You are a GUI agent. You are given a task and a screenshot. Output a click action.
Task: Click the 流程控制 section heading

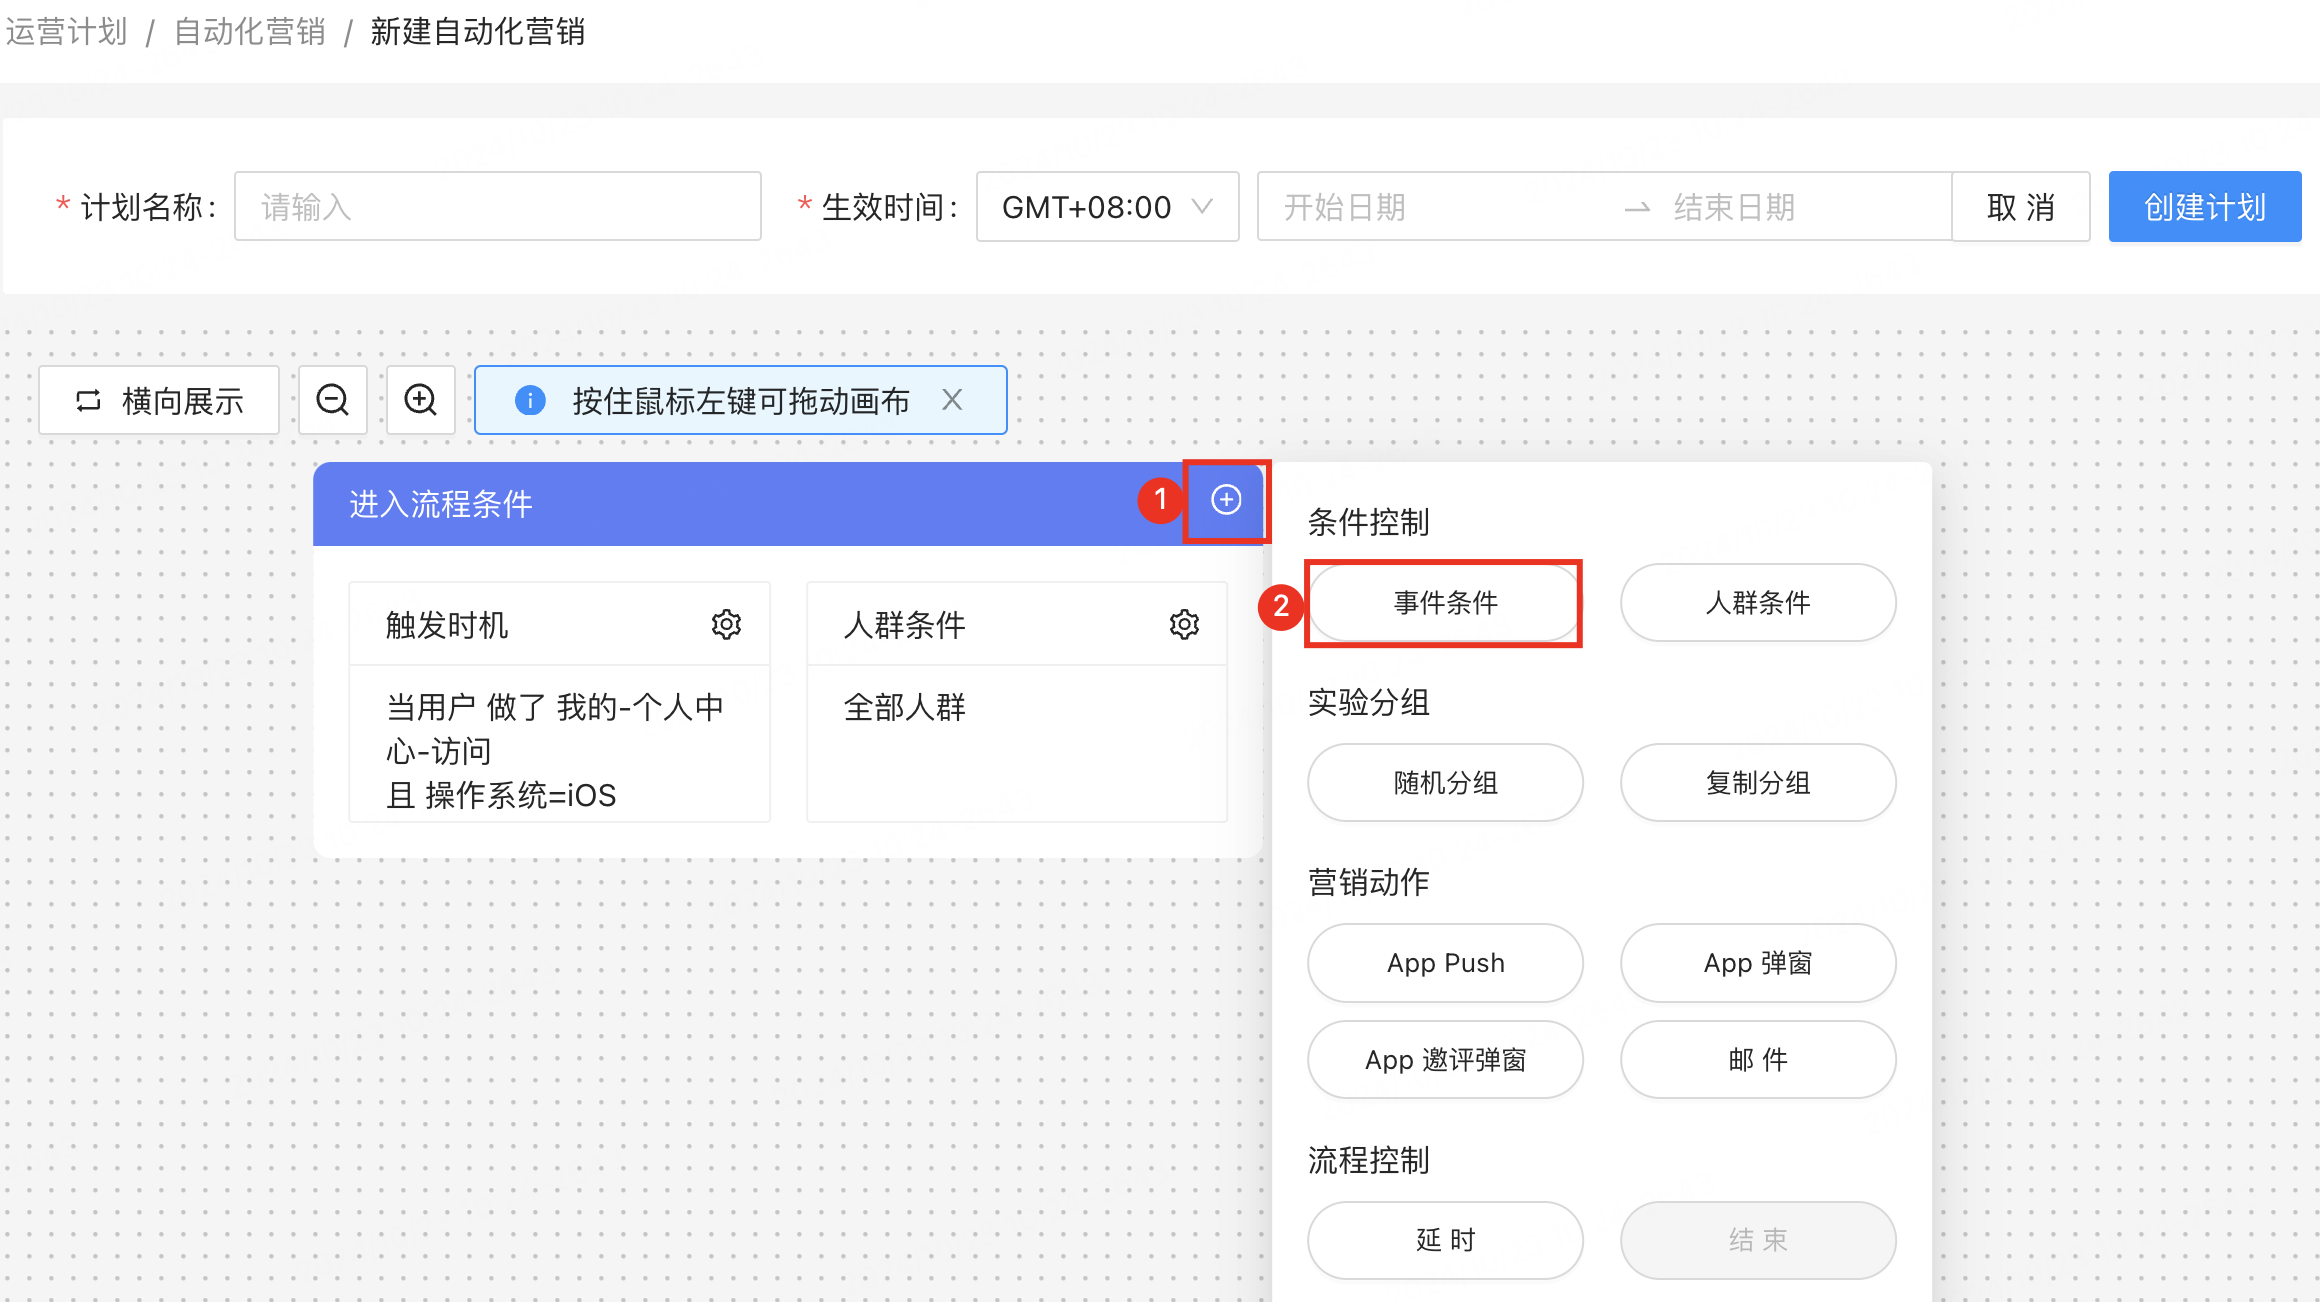click(1369, 1160)
